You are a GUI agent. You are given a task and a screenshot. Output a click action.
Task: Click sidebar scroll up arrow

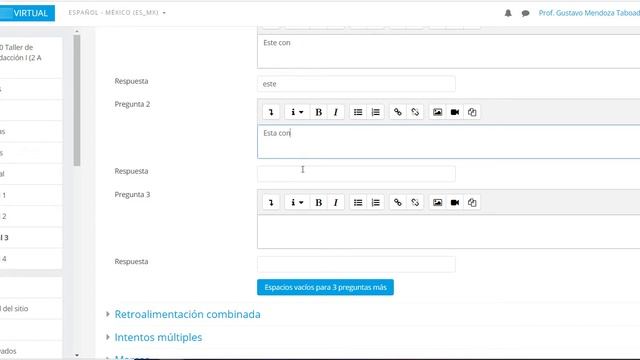coord(77,31)
